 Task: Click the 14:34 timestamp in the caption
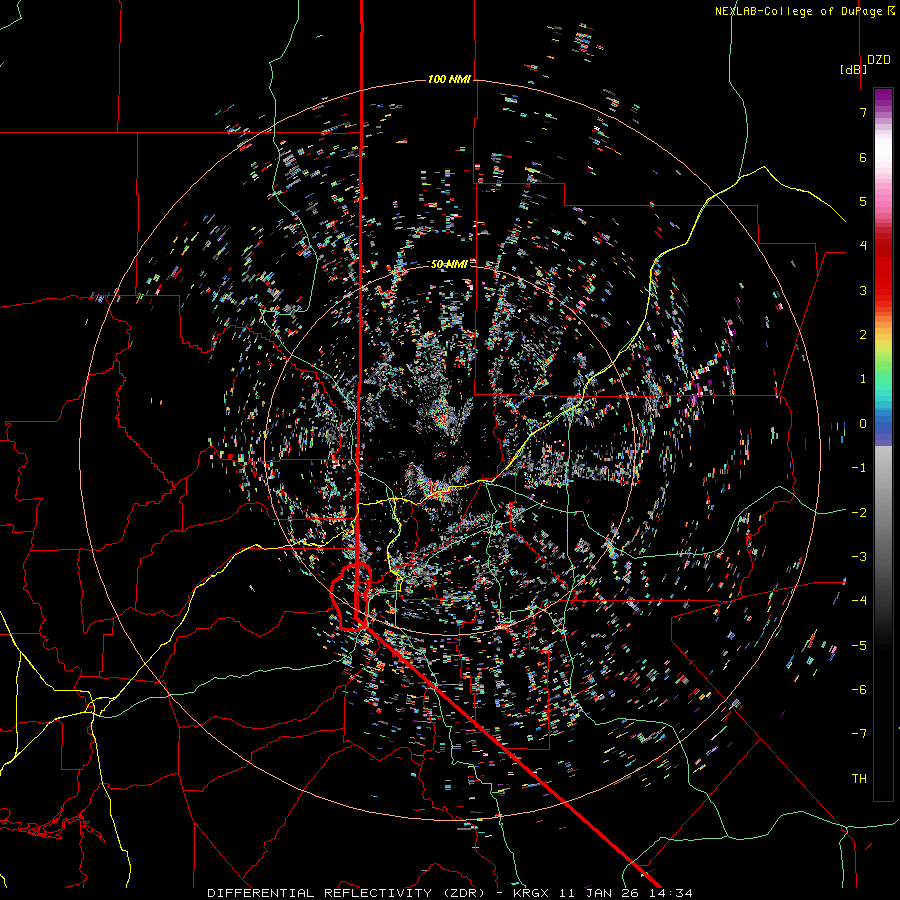[x=671, y=893]
